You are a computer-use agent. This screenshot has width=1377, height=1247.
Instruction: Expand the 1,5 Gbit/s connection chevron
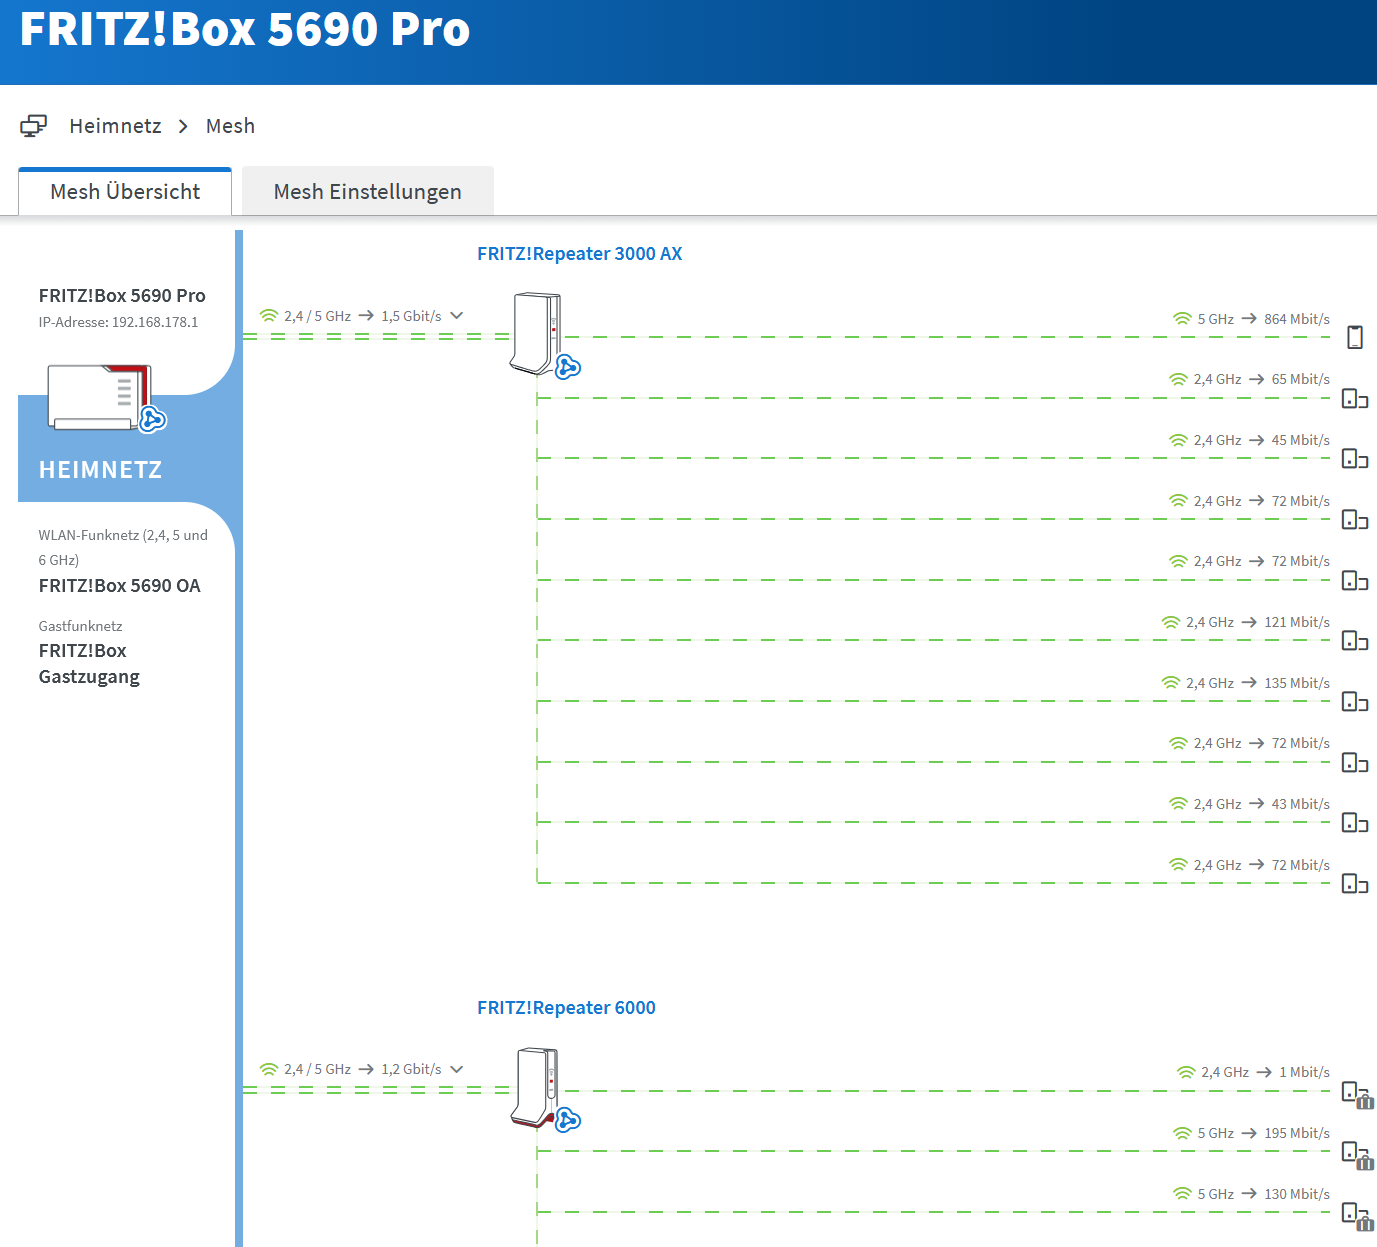[457, 316]
